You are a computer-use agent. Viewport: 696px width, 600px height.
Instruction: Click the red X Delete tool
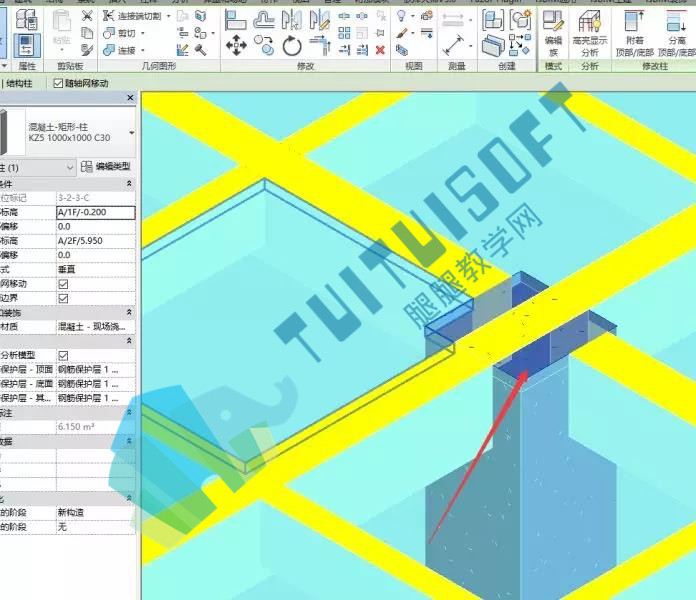tap(380, 50)
